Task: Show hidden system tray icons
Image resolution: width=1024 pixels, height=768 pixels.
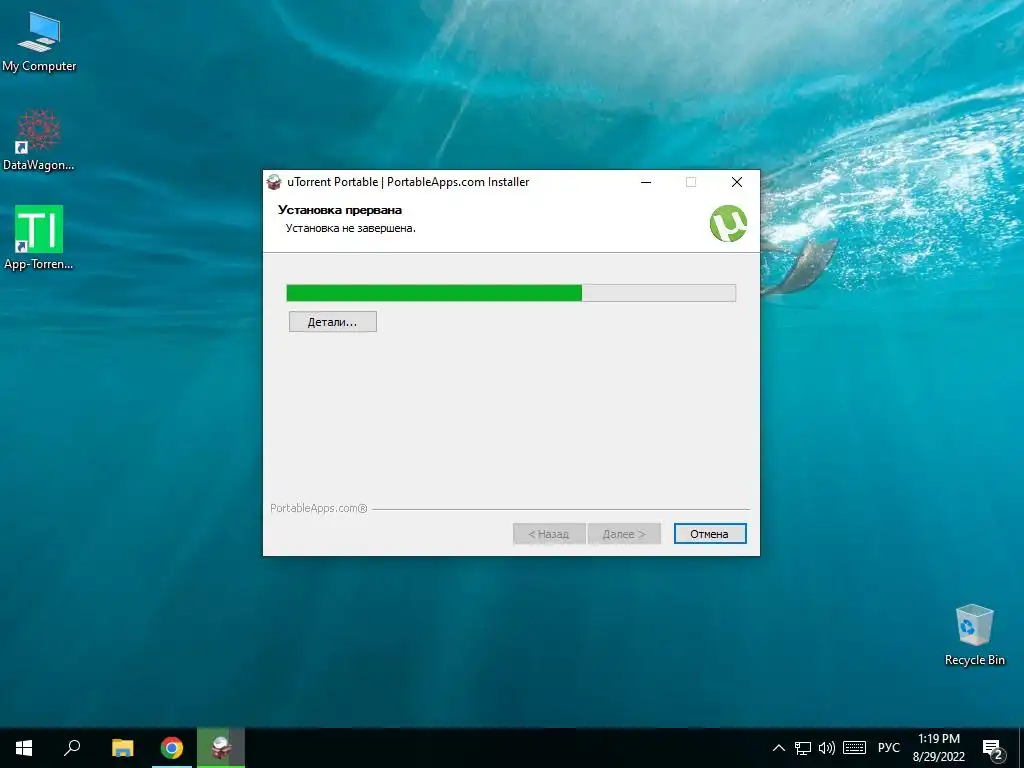Action: coord(778,748)
